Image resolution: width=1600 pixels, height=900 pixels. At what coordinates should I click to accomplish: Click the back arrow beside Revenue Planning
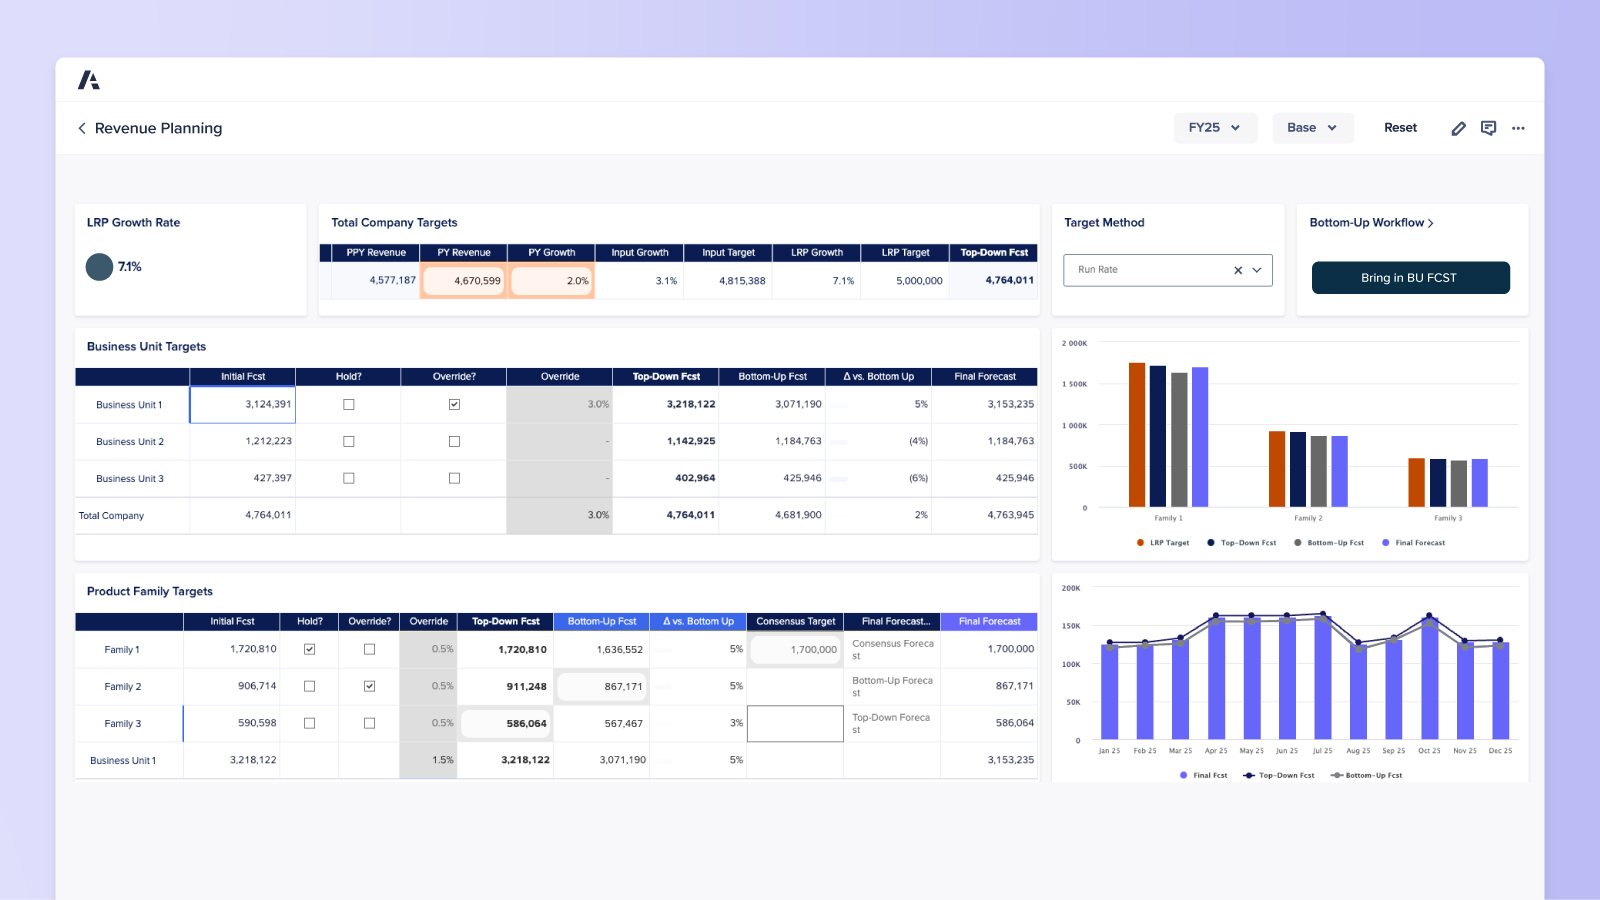point(81,128)
